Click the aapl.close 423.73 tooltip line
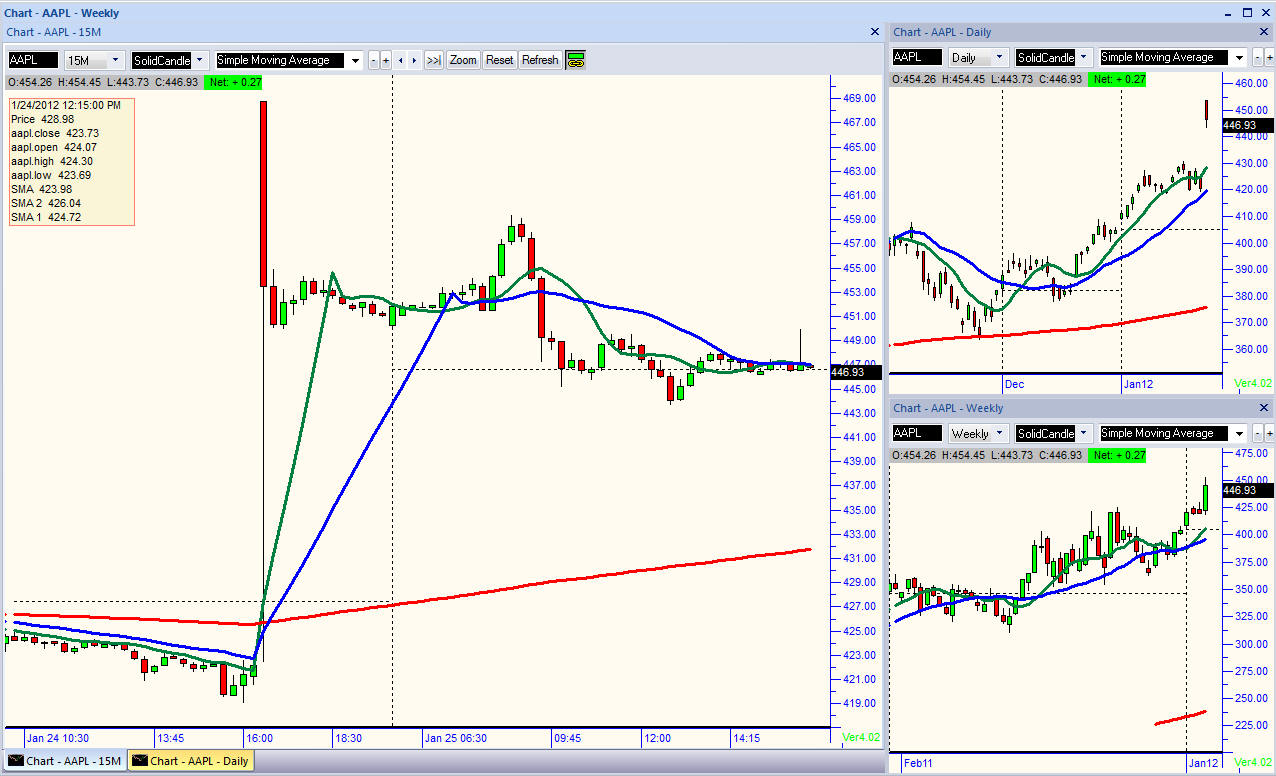This screenshot has width=1276, height=776. 54,133
